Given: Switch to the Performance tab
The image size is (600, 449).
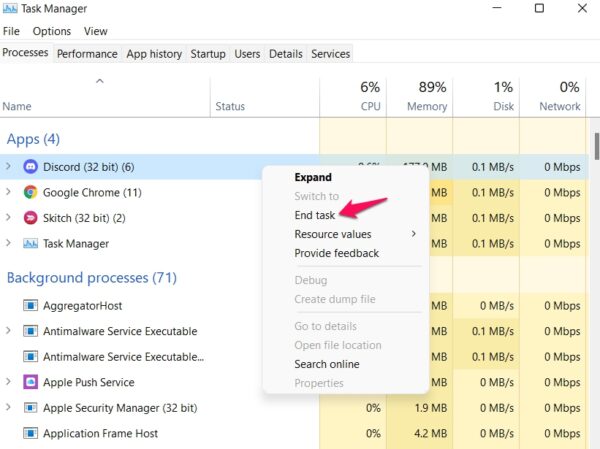Looking at the screenshot, I should pyautogui.click(x=87, y=54).
